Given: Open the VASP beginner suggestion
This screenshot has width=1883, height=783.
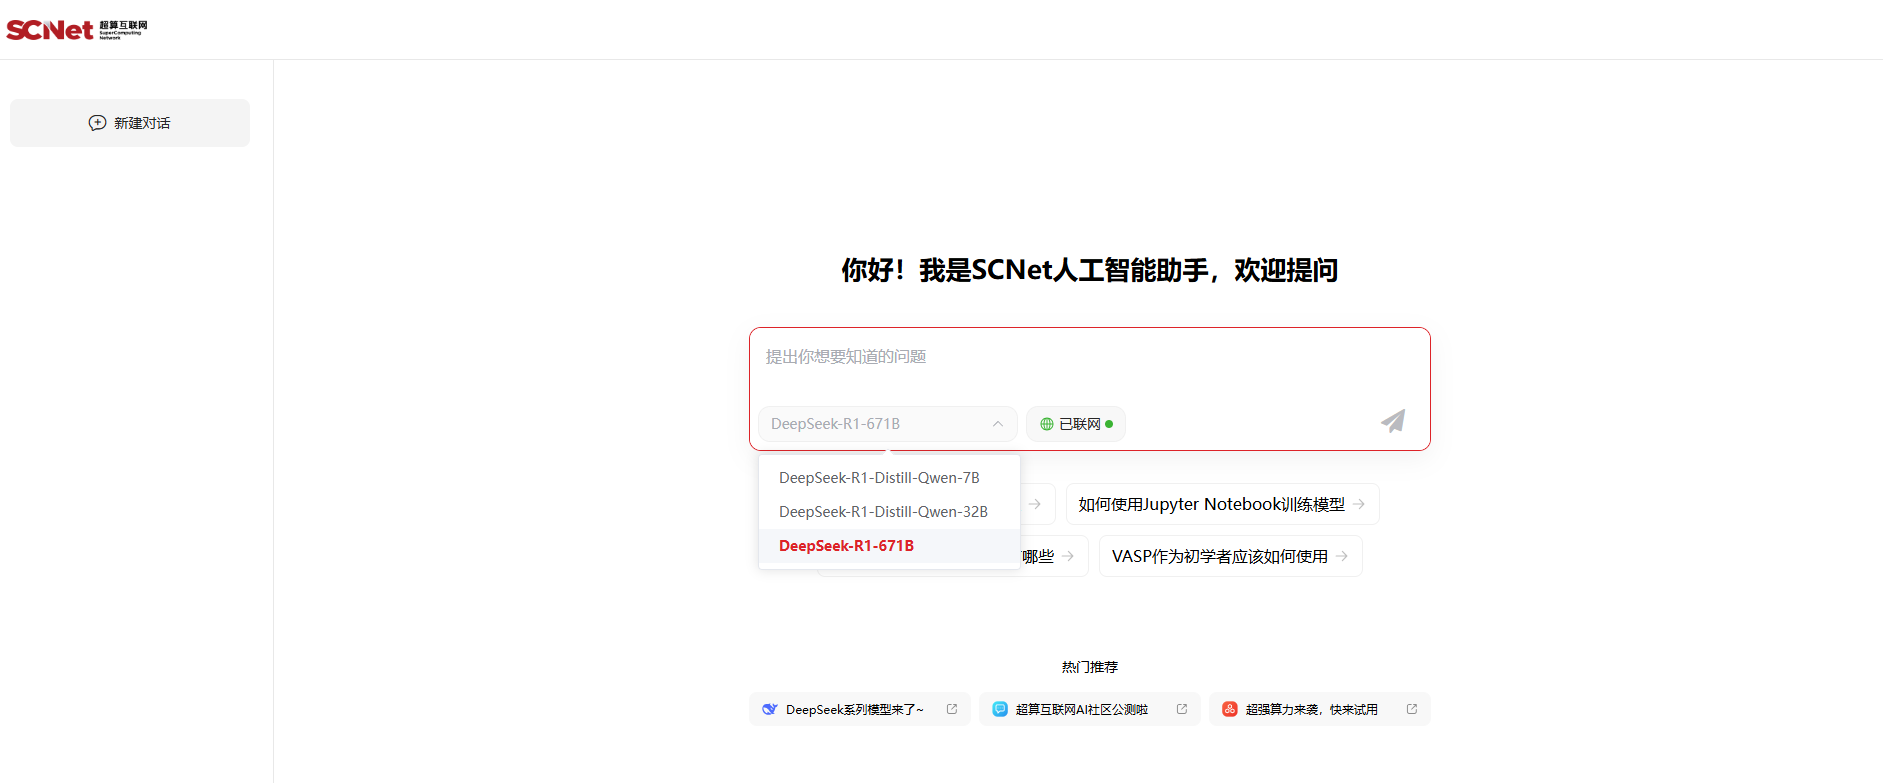Looking at the screenshot, I should click(1230, 556).
